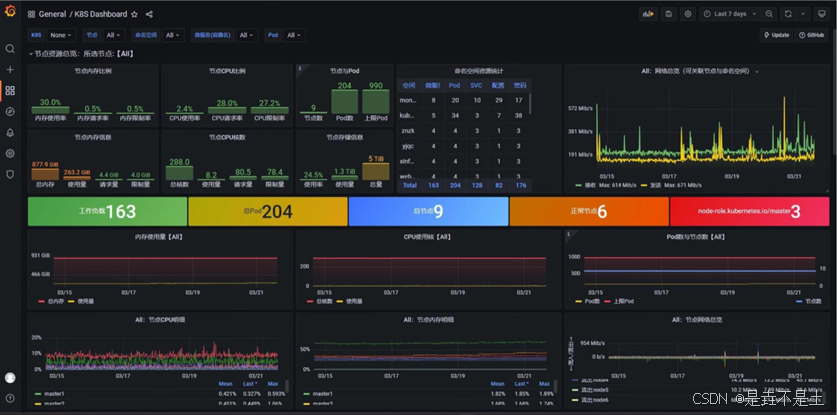The width and height of the screenshot is (837, 415).
Task: Sort namespace table by 空间 column
Action: point(409,85)
